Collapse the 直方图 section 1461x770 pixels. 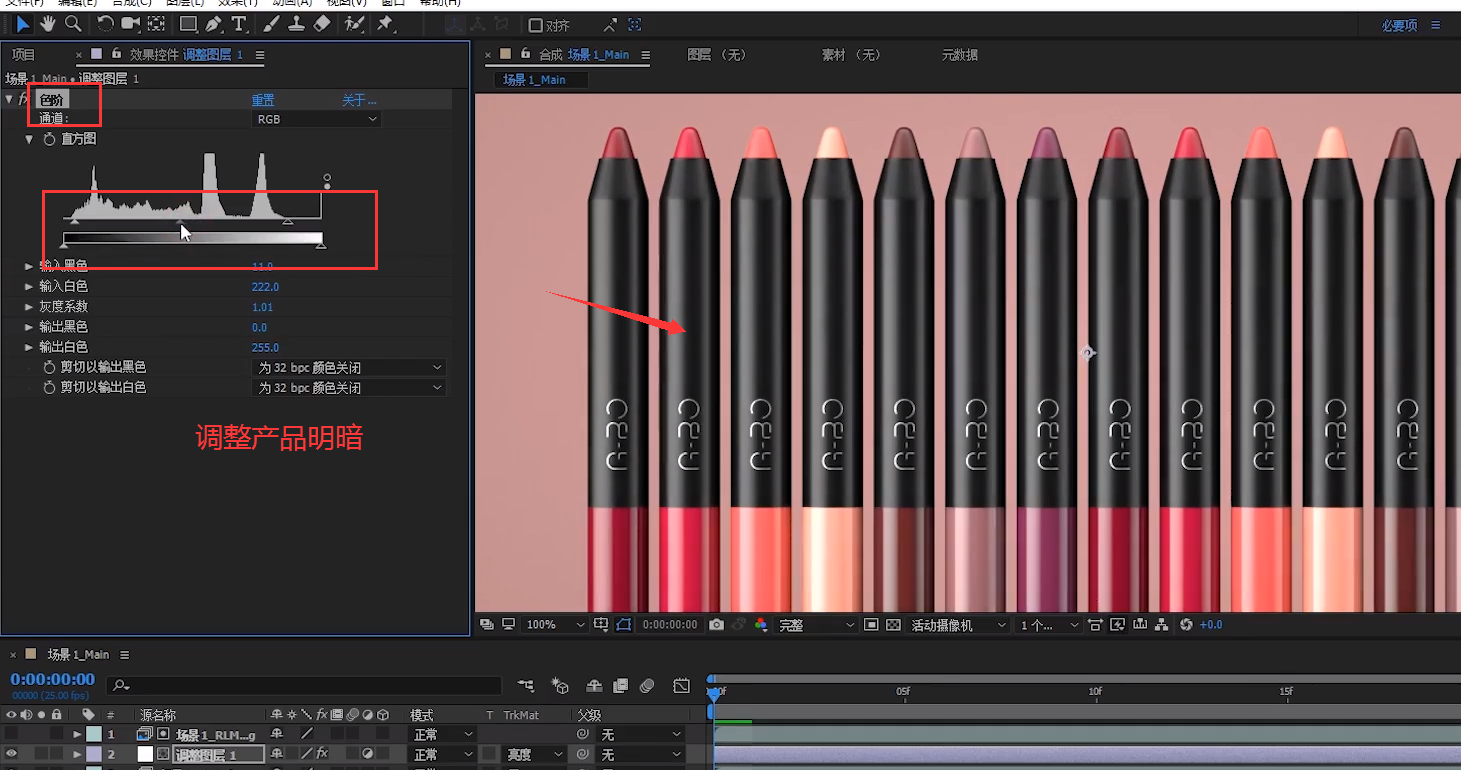[29, 139]
